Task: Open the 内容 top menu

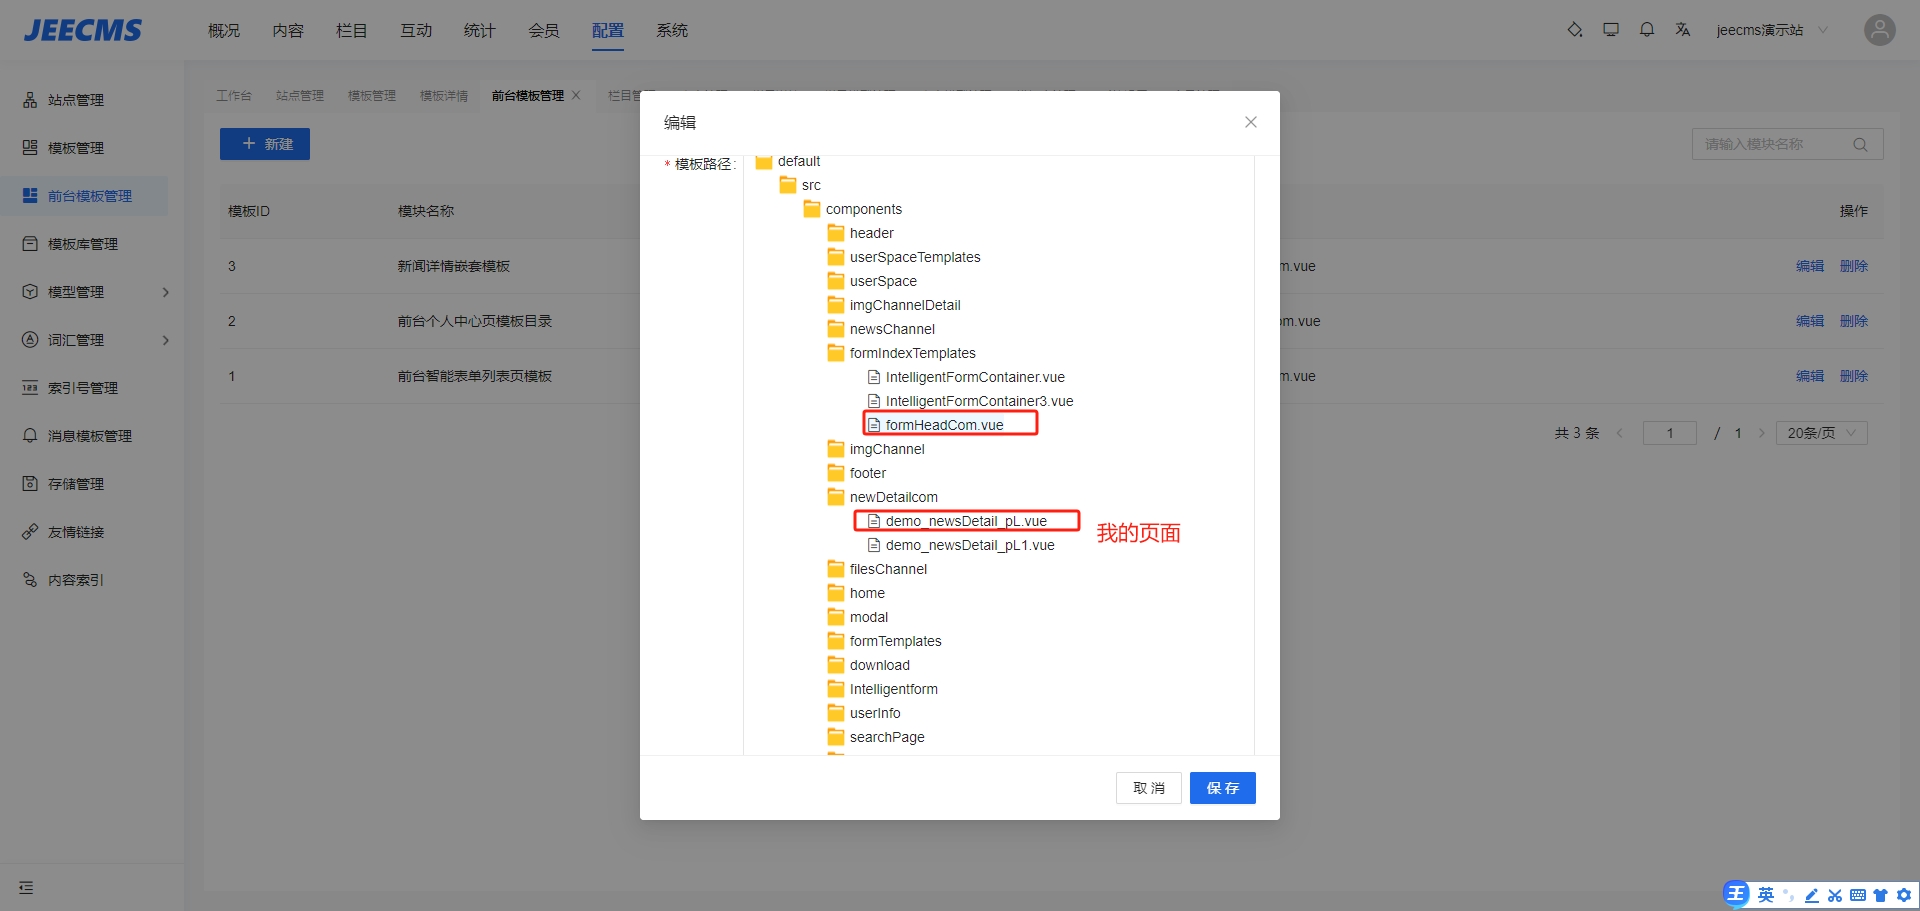Action: click(288, 31)
